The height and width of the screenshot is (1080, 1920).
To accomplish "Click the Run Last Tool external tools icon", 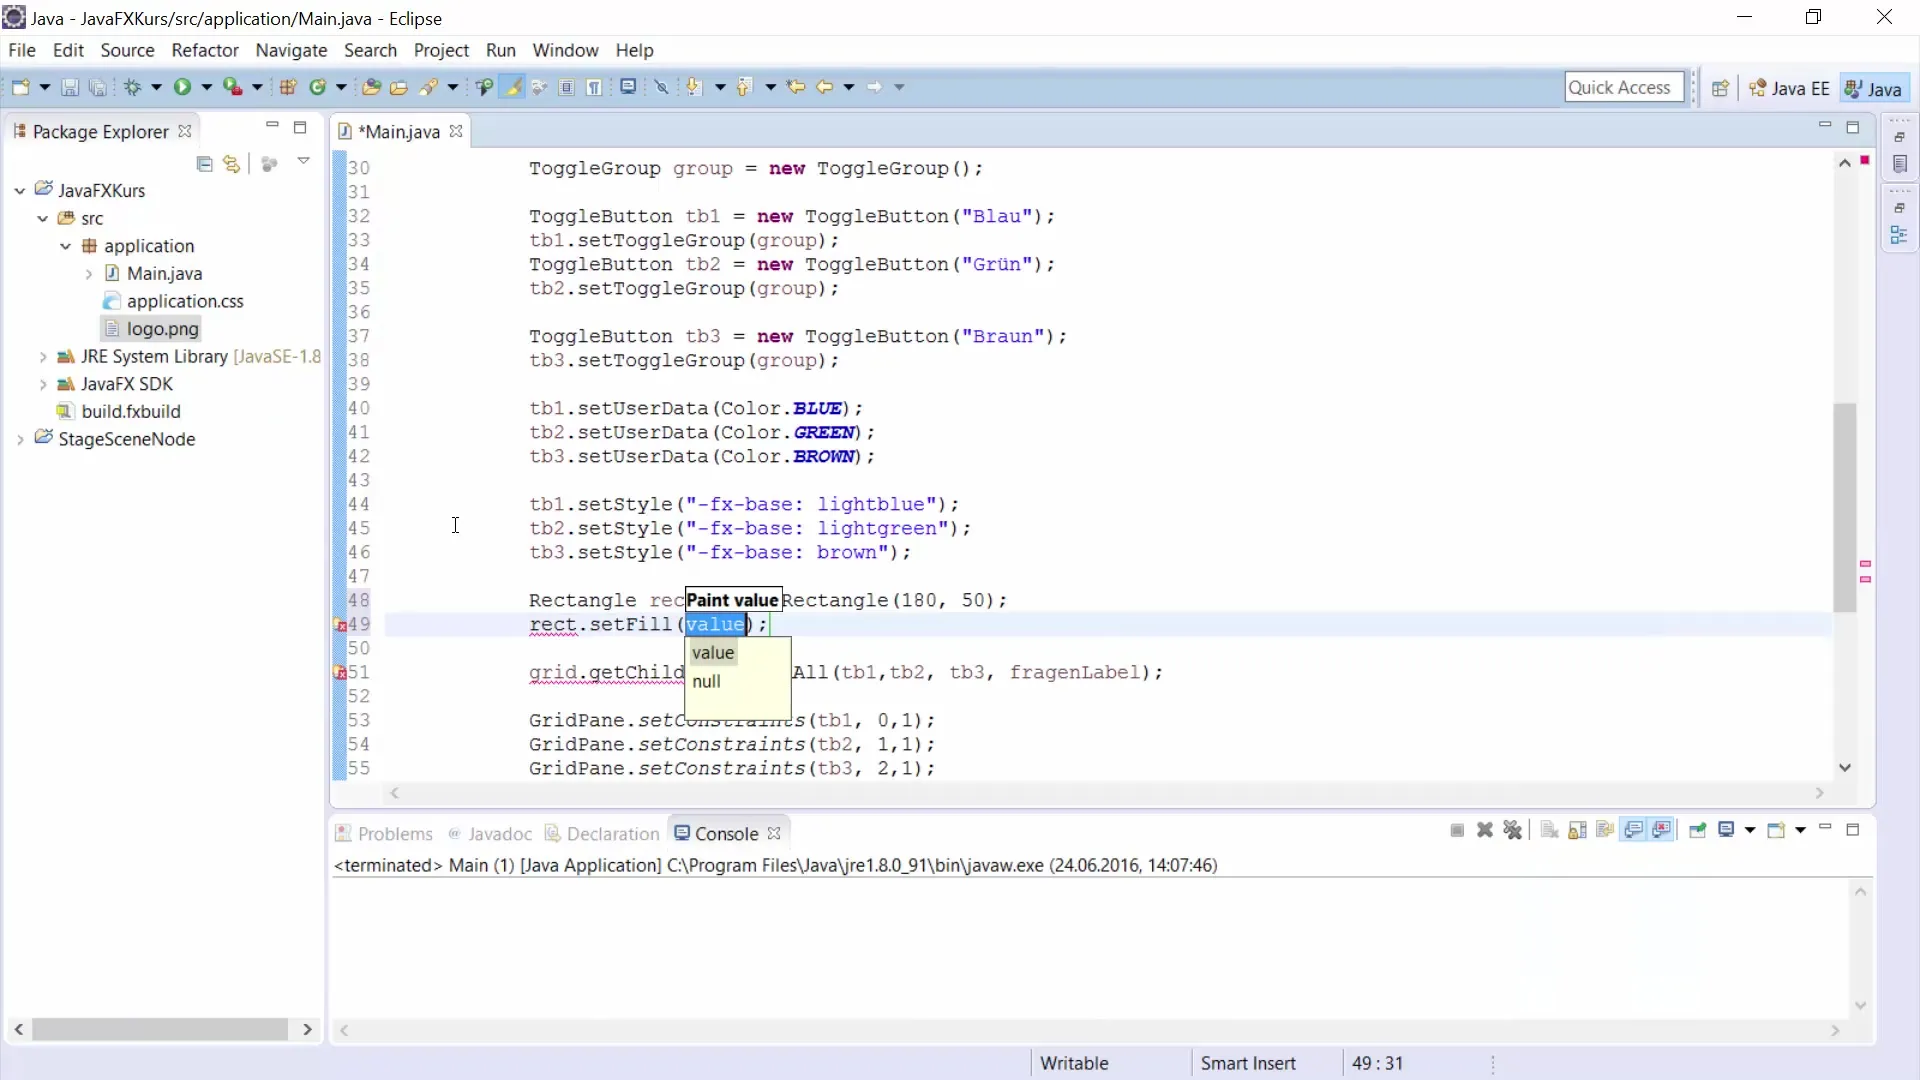I will click(232, 88).
